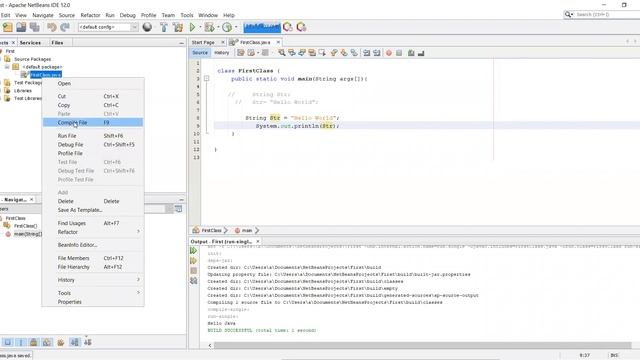Close the FirstClass.java editor tab

click(x=278, y=42)
